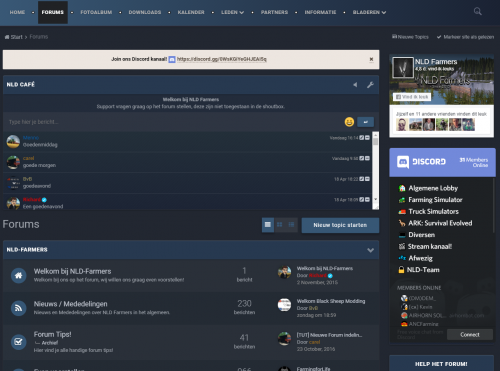Click the Forum Tips checkmark icon
Screen dimensions: 500x371
click(19, 342)
